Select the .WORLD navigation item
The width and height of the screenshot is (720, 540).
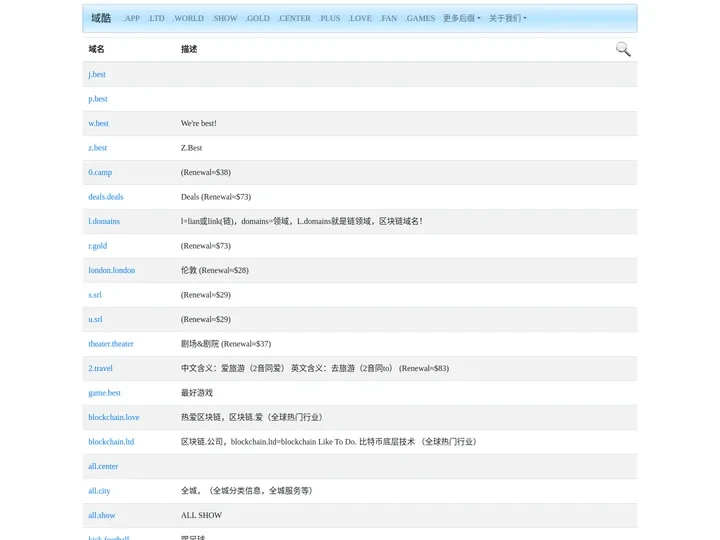tap(188, 18)
